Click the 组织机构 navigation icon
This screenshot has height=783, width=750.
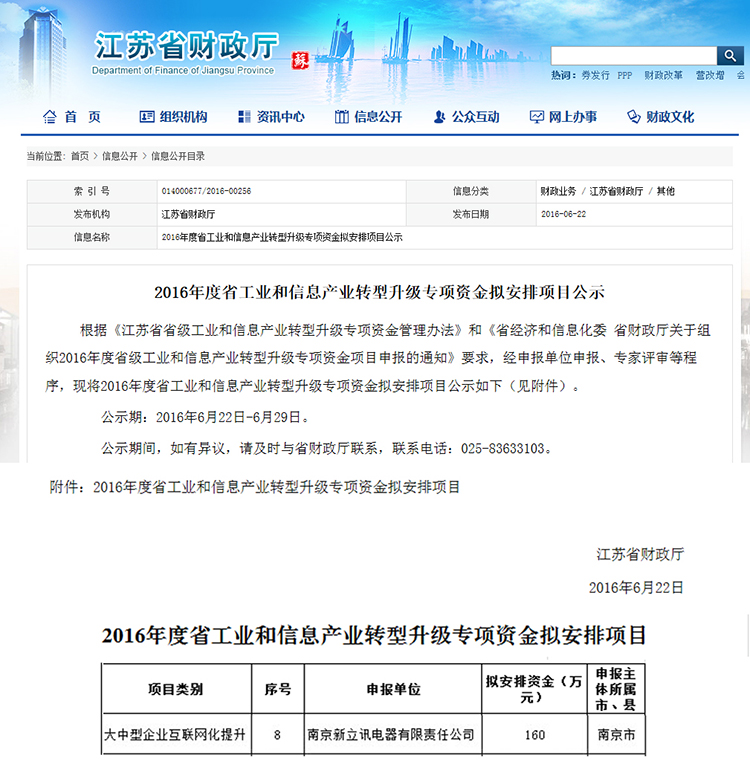(x=147, y=117)
